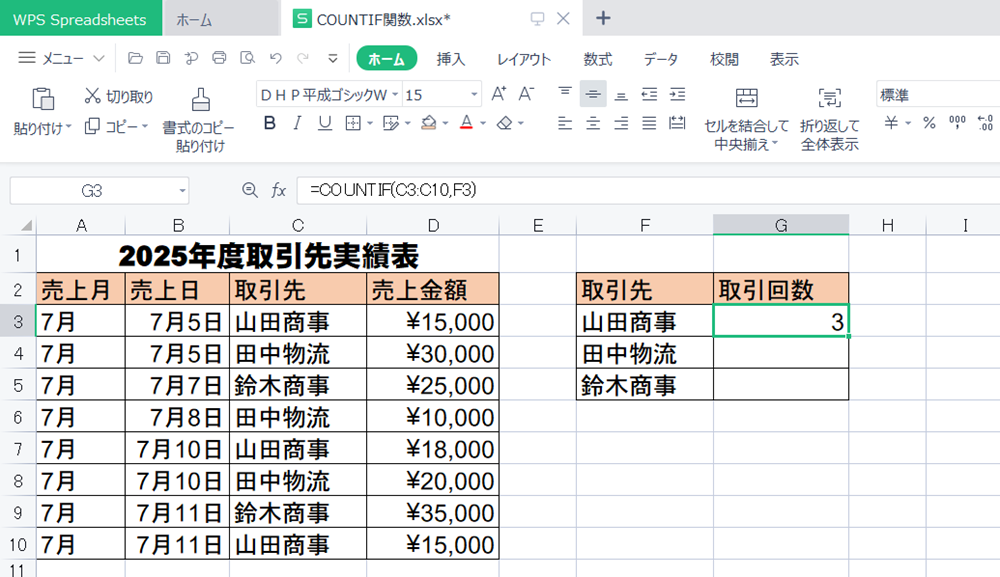The image size is (1000, 577).
Task: Select all cells via corner triangle
Action: tap(26, 225)
